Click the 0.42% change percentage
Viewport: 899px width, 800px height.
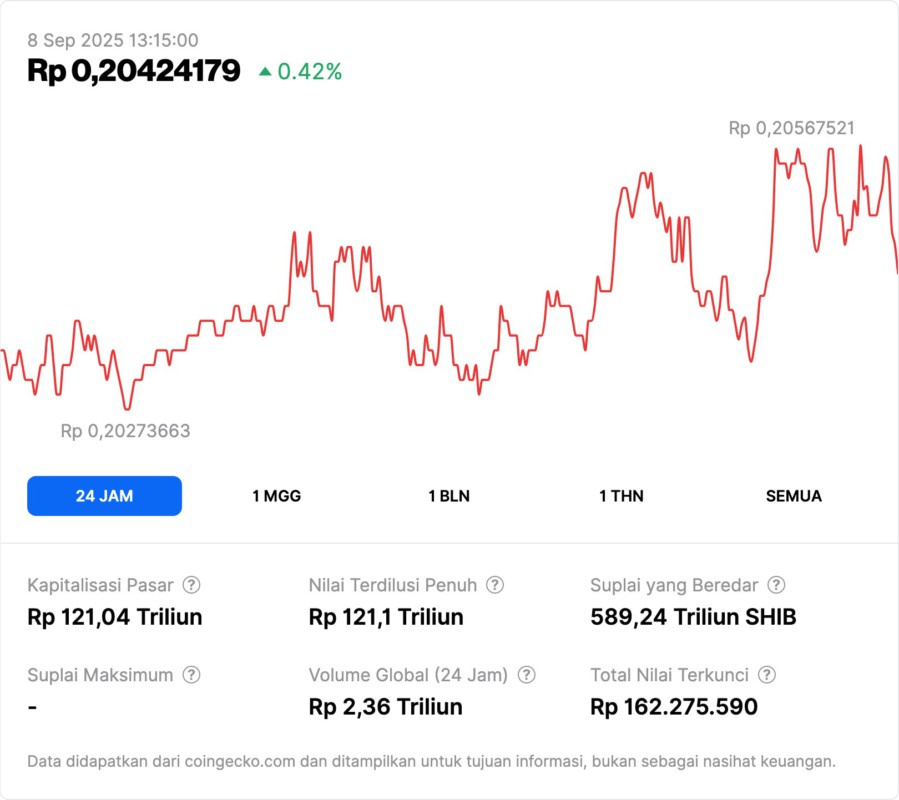310,72
